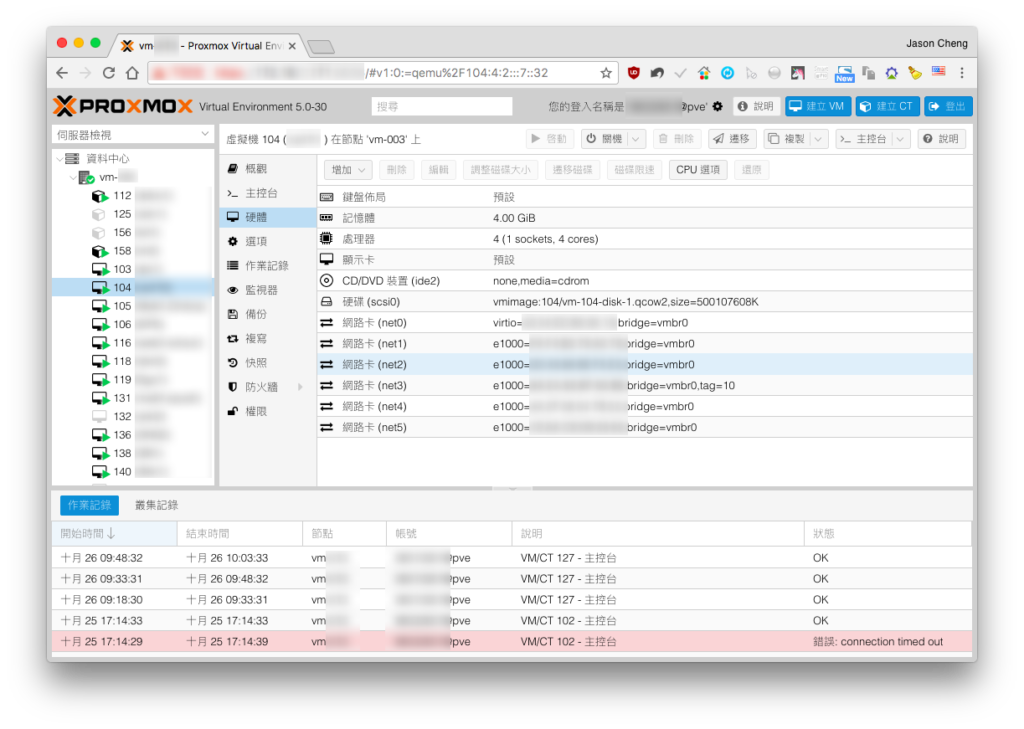Click the 遷移 migrate button
This screenshot has width=1024, height=729.
[731, 138]
